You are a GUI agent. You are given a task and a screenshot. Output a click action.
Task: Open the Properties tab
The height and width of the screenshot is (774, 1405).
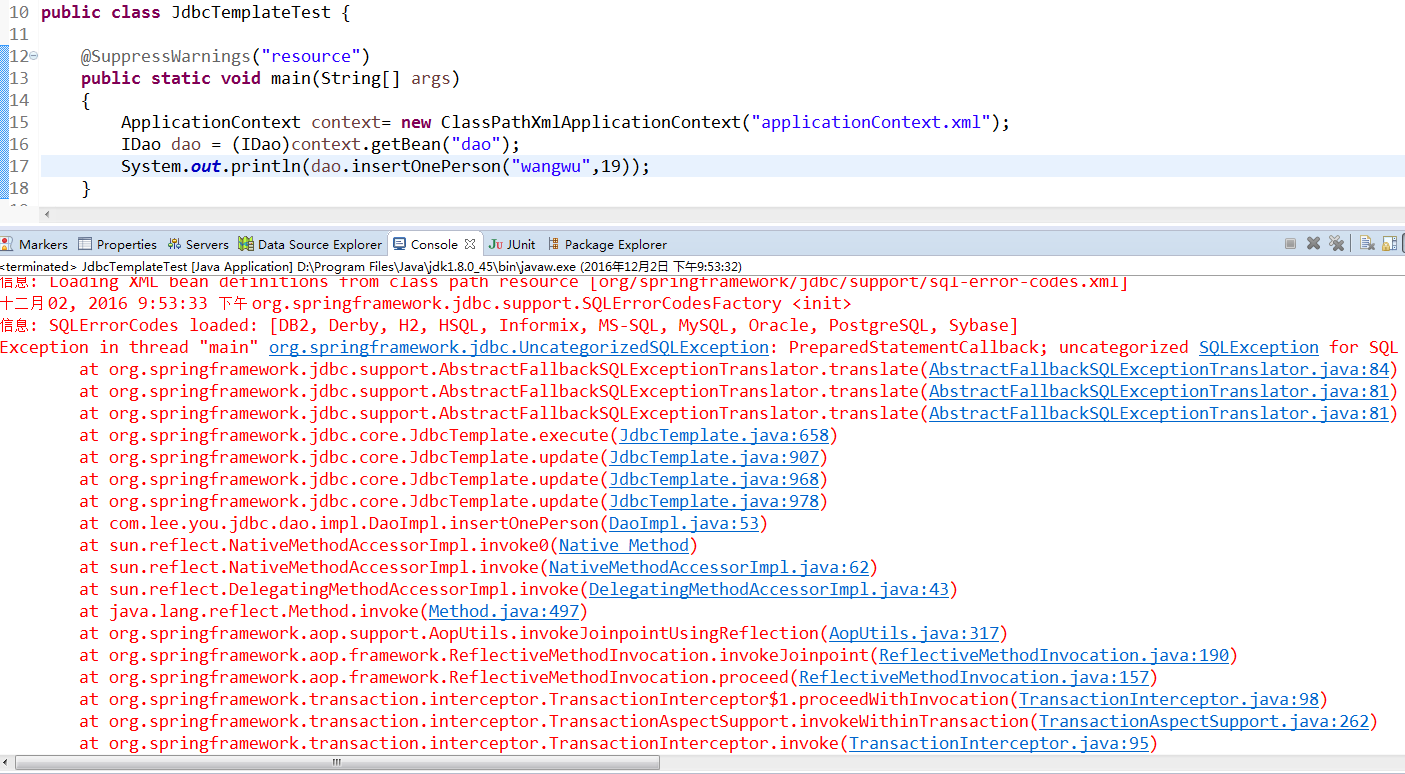pyautogui.click(x=117, y=244)
